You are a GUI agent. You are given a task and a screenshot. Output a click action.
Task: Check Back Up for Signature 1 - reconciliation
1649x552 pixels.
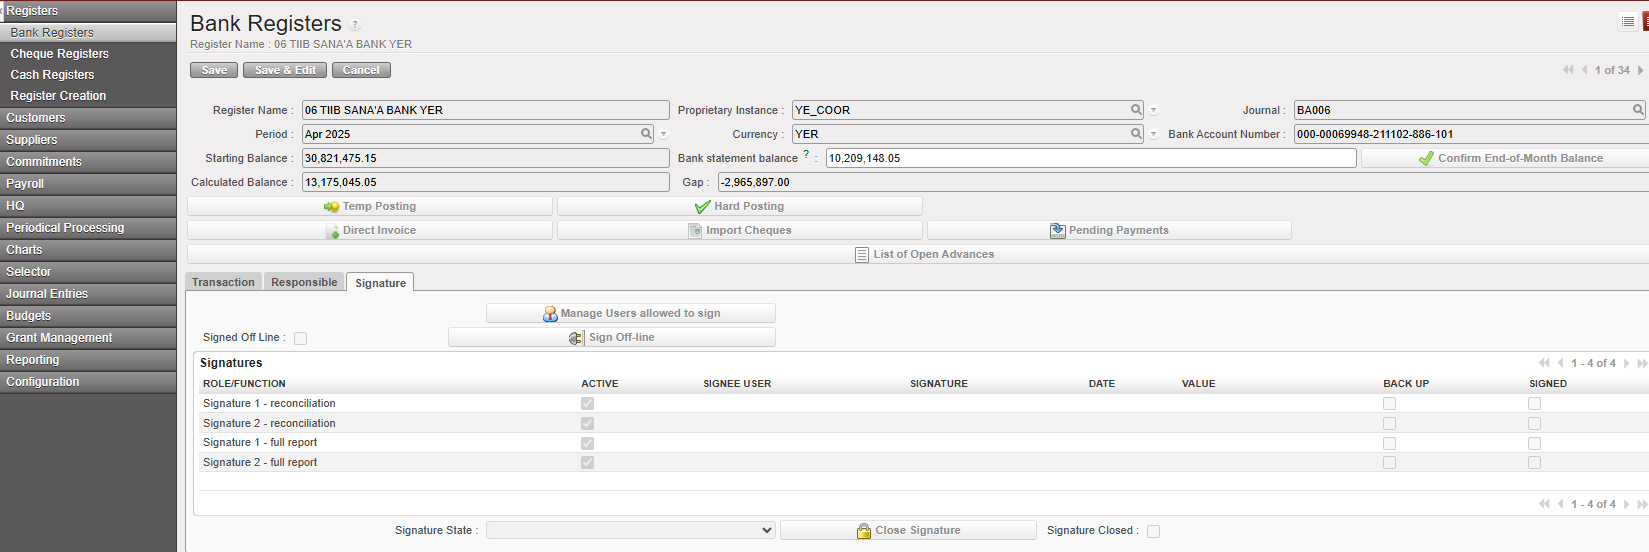pos(1389,404)
